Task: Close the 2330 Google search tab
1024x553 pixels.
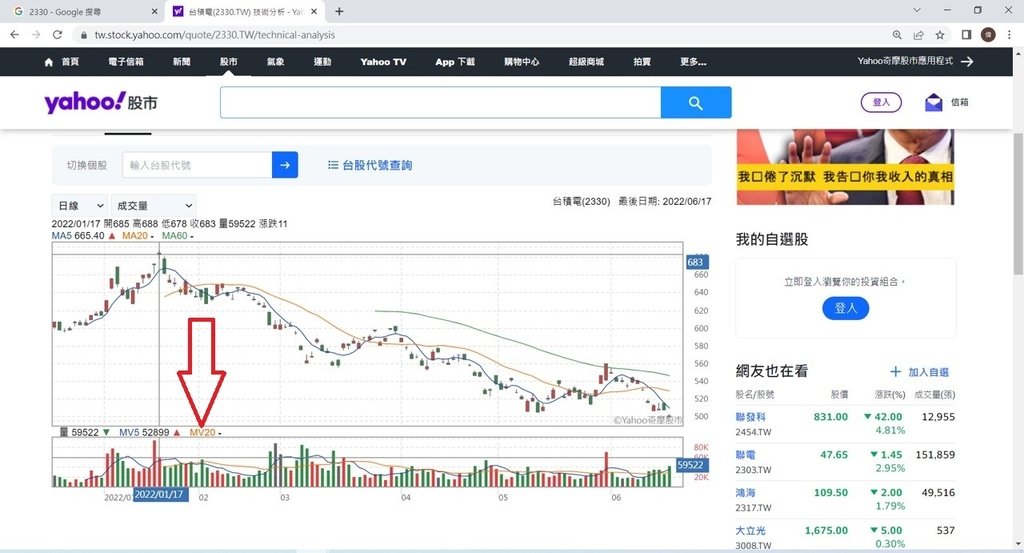Action: click(x=154, y=11)
